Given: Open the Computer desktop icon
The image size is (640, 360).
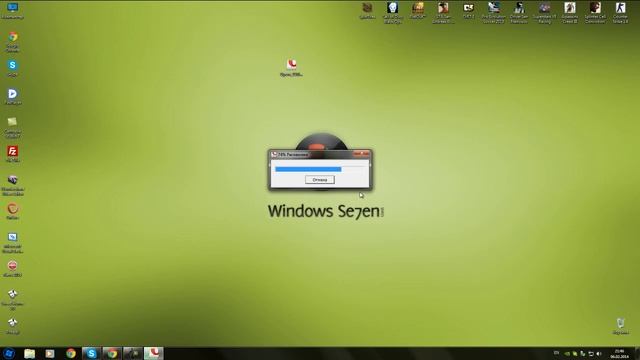Looking at the screenshot, I should click(x=12, y=11).
